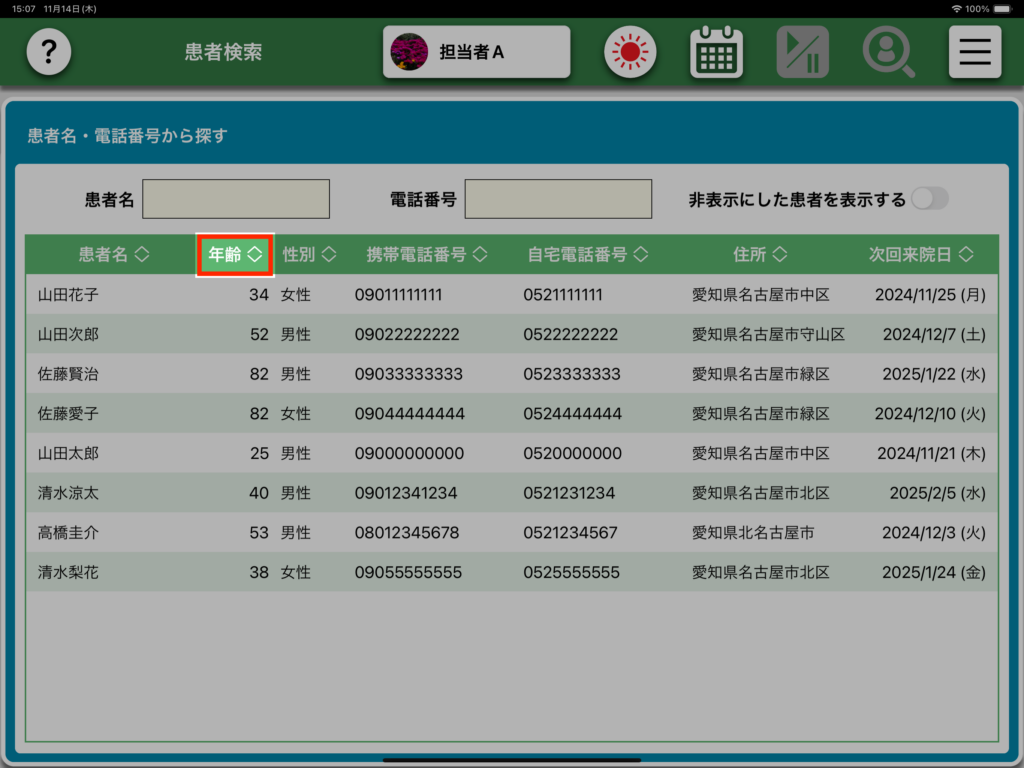This screenshot has width=1024, height=768.
Task: Sort by 携帯電話番号 column
Action: [427, 255]
